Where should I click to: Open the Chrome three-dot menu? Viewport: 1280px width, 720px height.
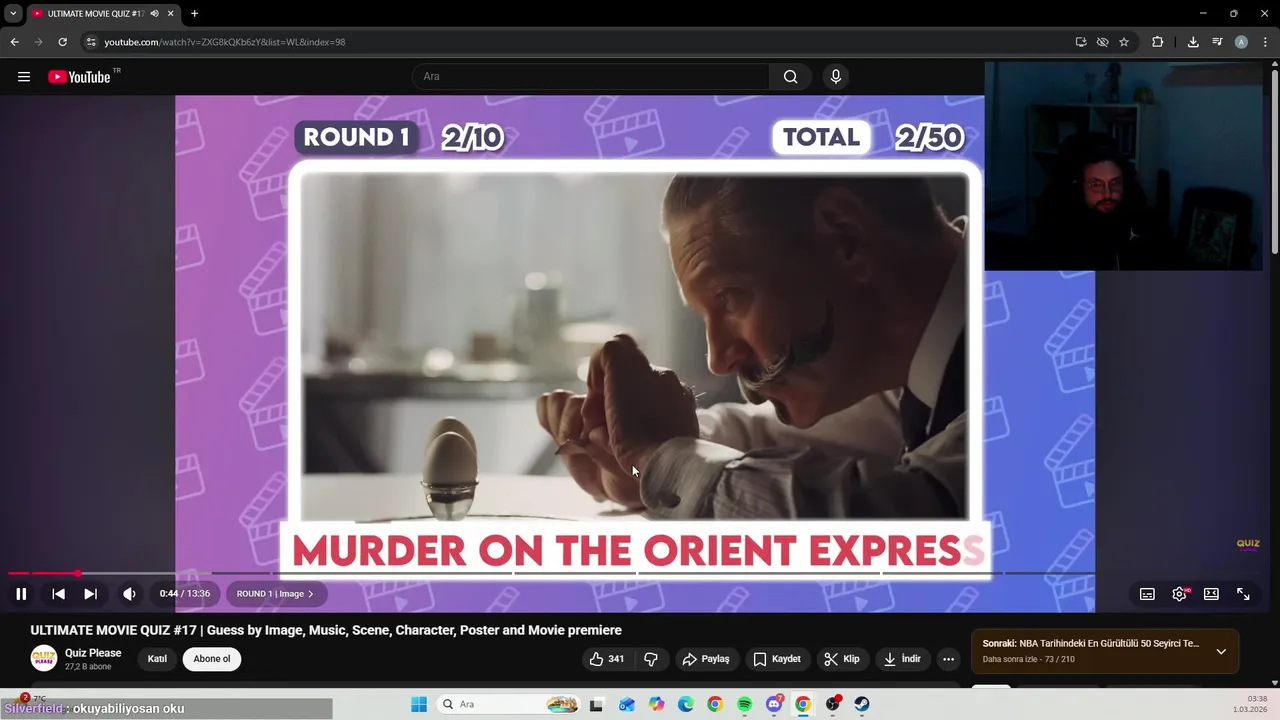click(x=1265, y=42)
